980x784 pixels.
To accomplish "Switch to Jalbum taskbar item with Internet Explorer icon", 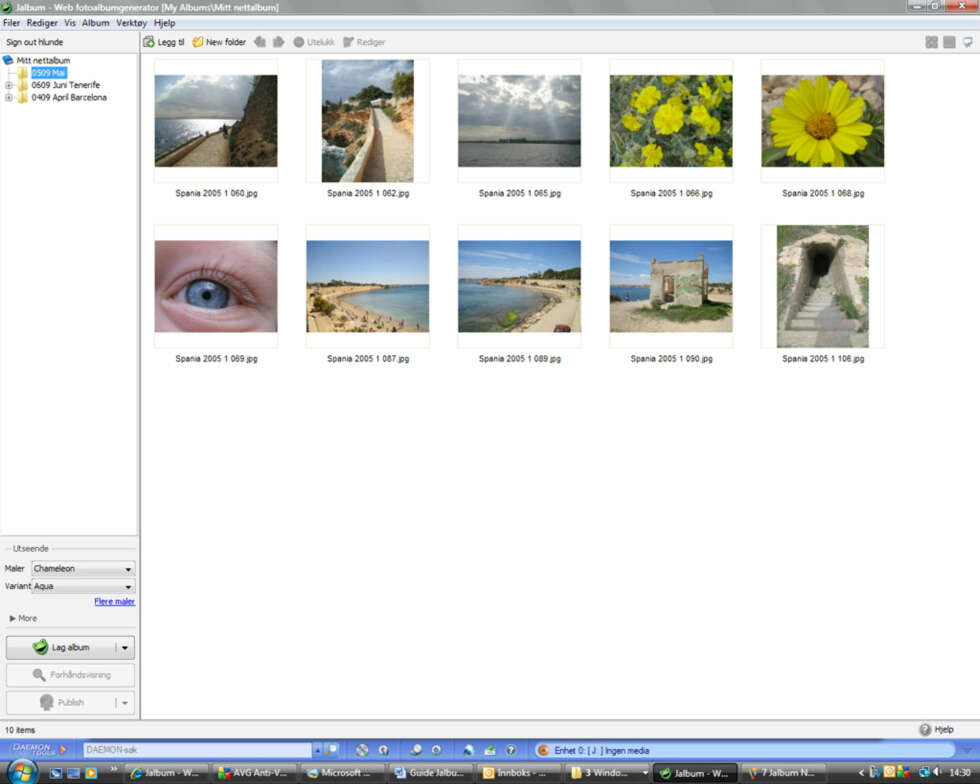I will (x=164, y=773).
